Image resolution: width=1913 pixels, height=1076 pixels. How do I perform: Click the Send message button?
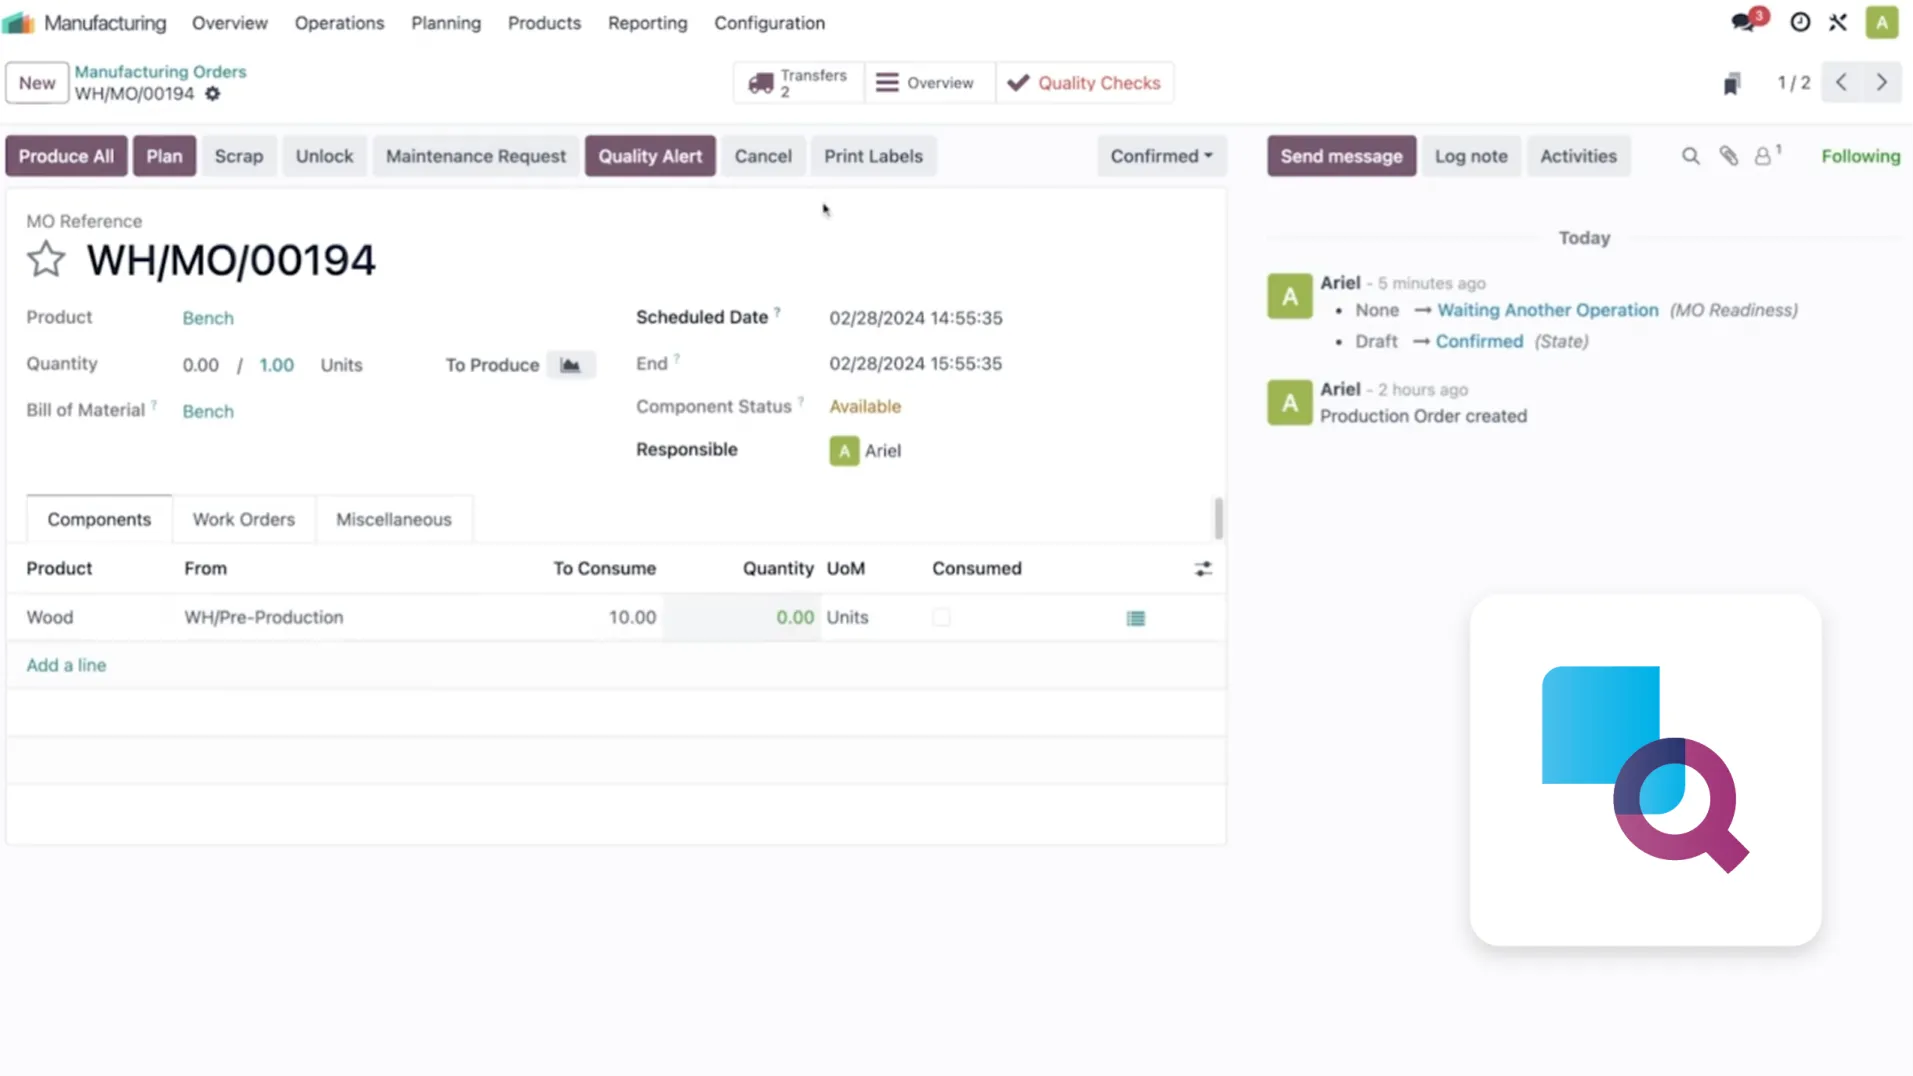[1341, 156]
